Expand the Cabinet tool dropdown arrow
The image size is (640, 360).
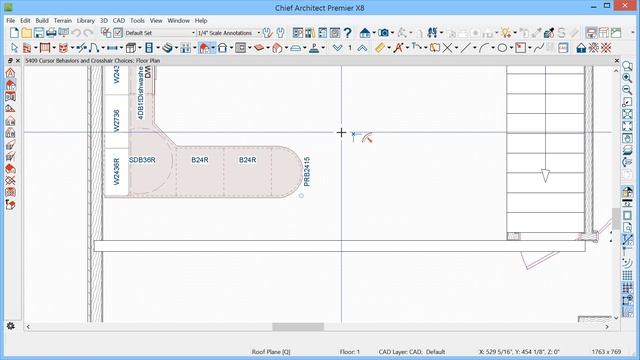(140, 48)
